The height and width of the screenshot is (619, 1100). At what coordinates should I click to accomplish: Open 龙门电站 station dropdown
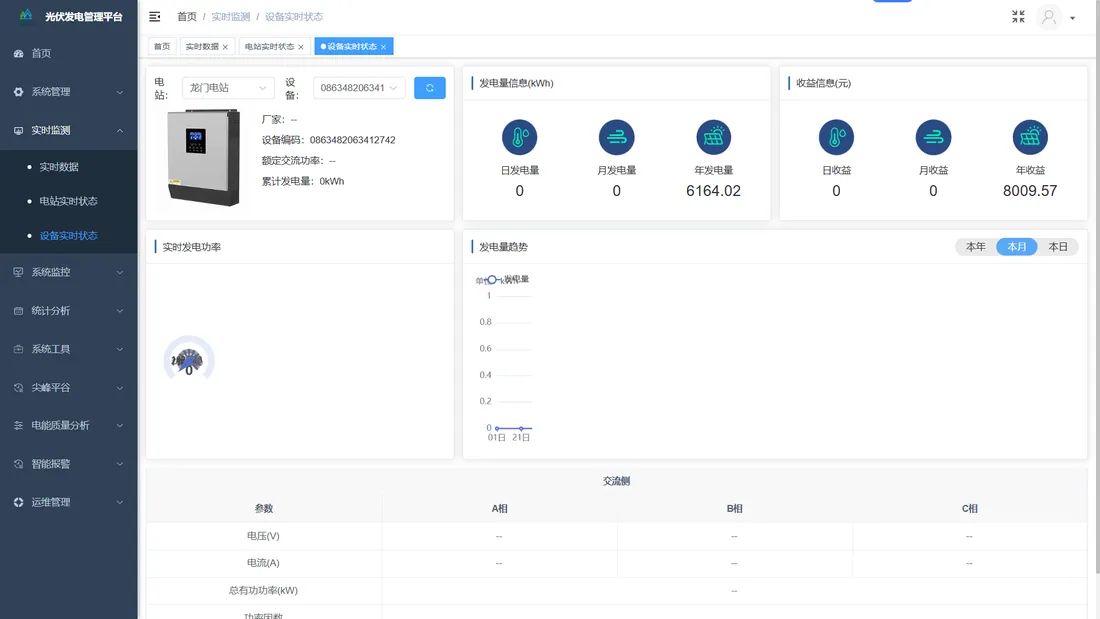point(228,88)
